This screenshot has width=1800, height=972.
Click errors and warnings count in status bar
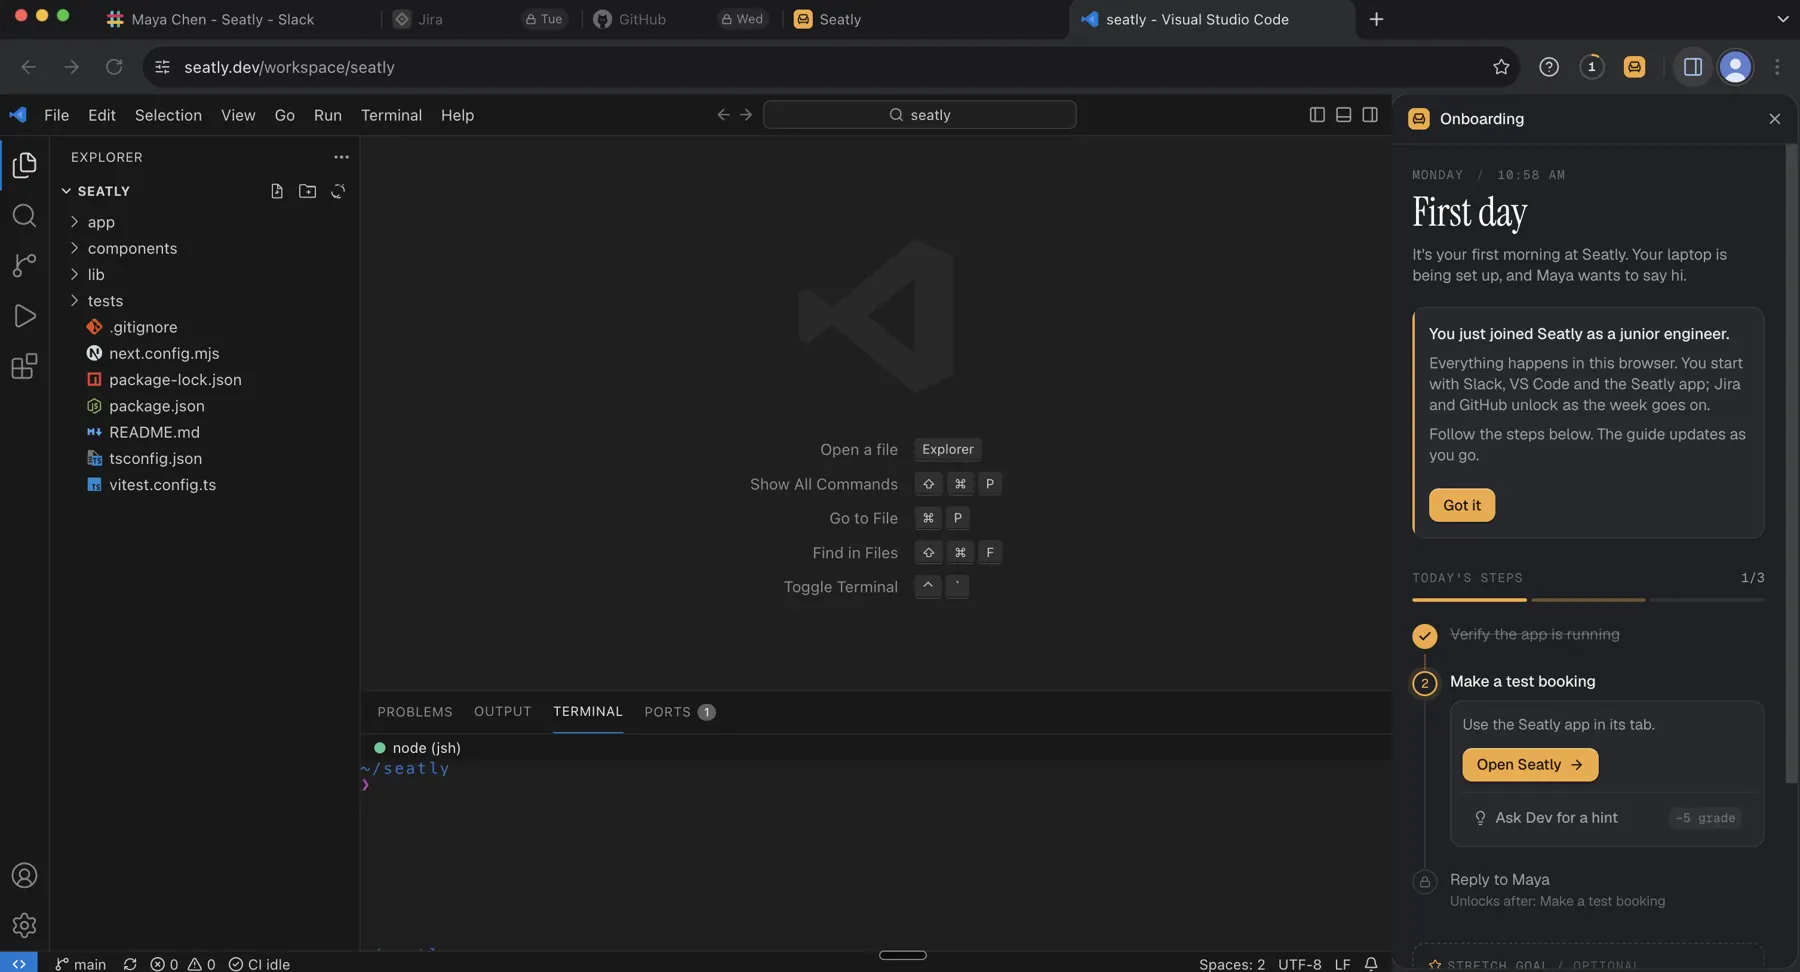[x=183, y=964]
